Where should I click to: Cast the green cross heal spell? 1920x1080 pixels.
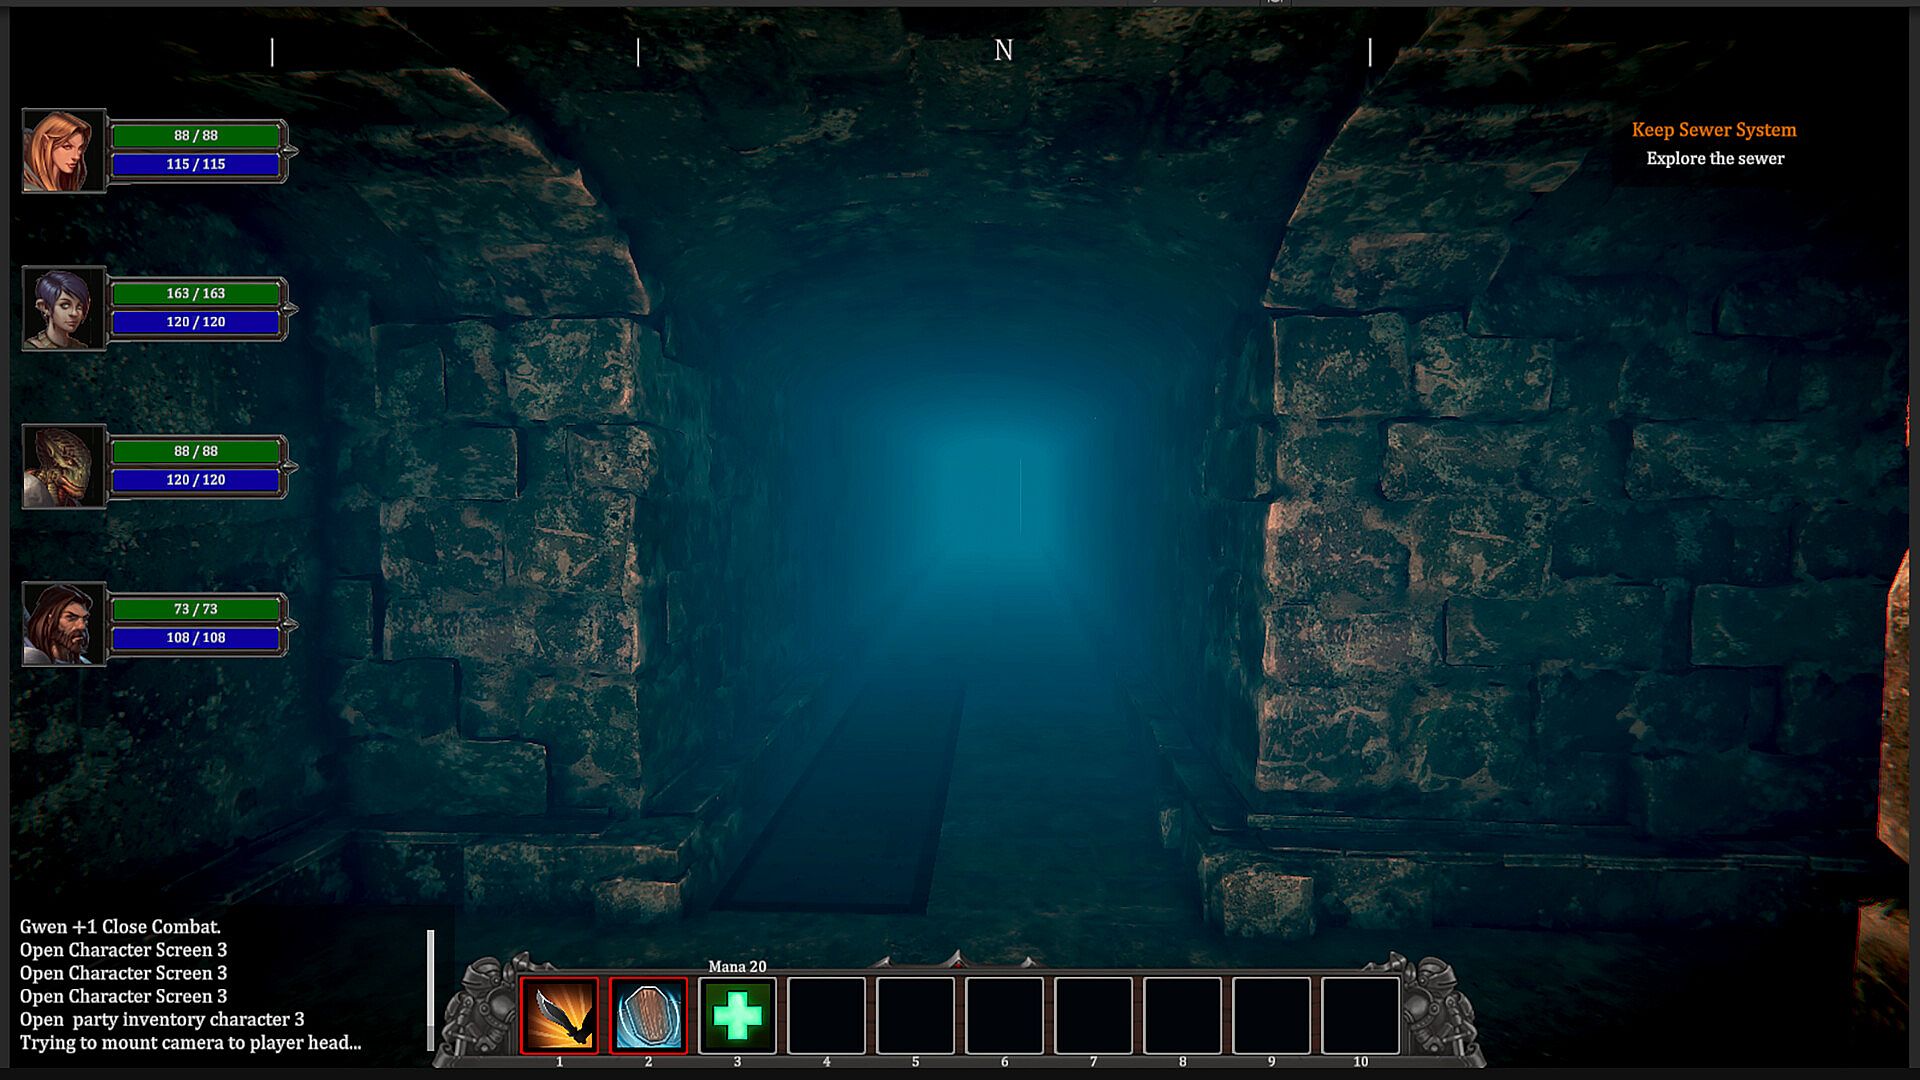(x=737, y=1015)
